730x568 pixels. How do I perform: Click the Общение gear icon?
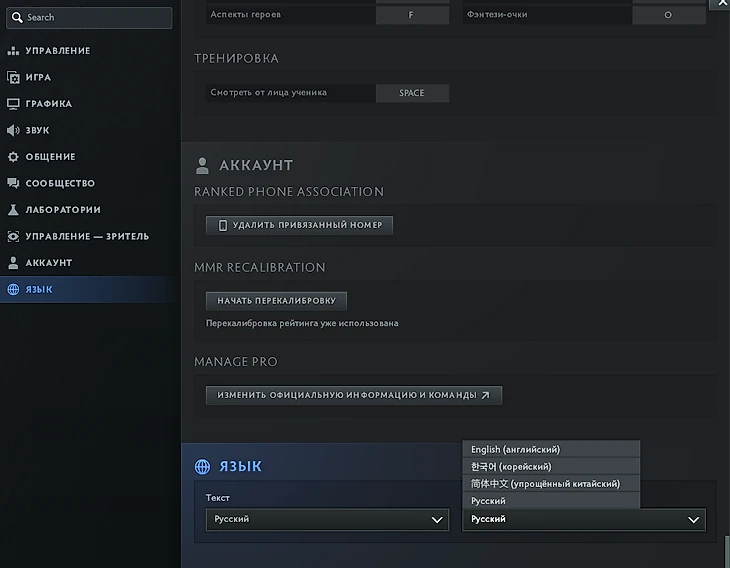tap(13, 157)
